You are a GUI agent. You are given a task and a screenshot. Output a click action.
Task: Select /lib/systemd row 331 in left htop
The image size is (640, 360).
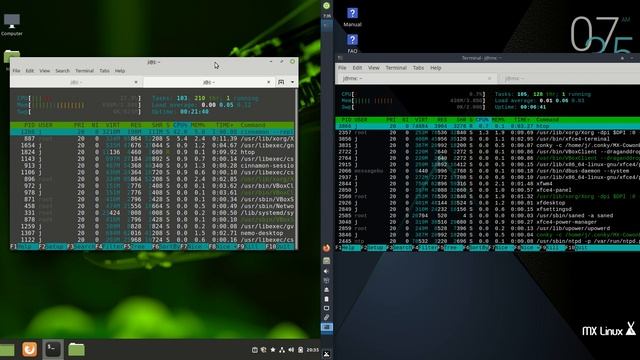[152, 213]
